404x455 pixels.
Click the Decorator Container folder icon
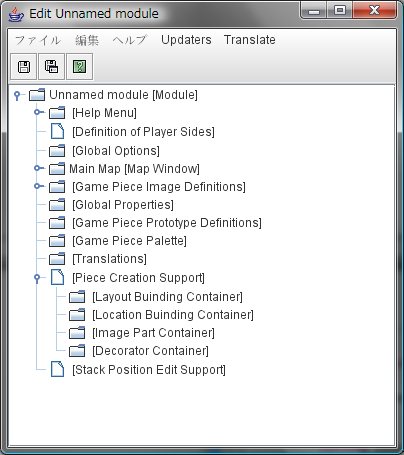click(x=77, y=351)
